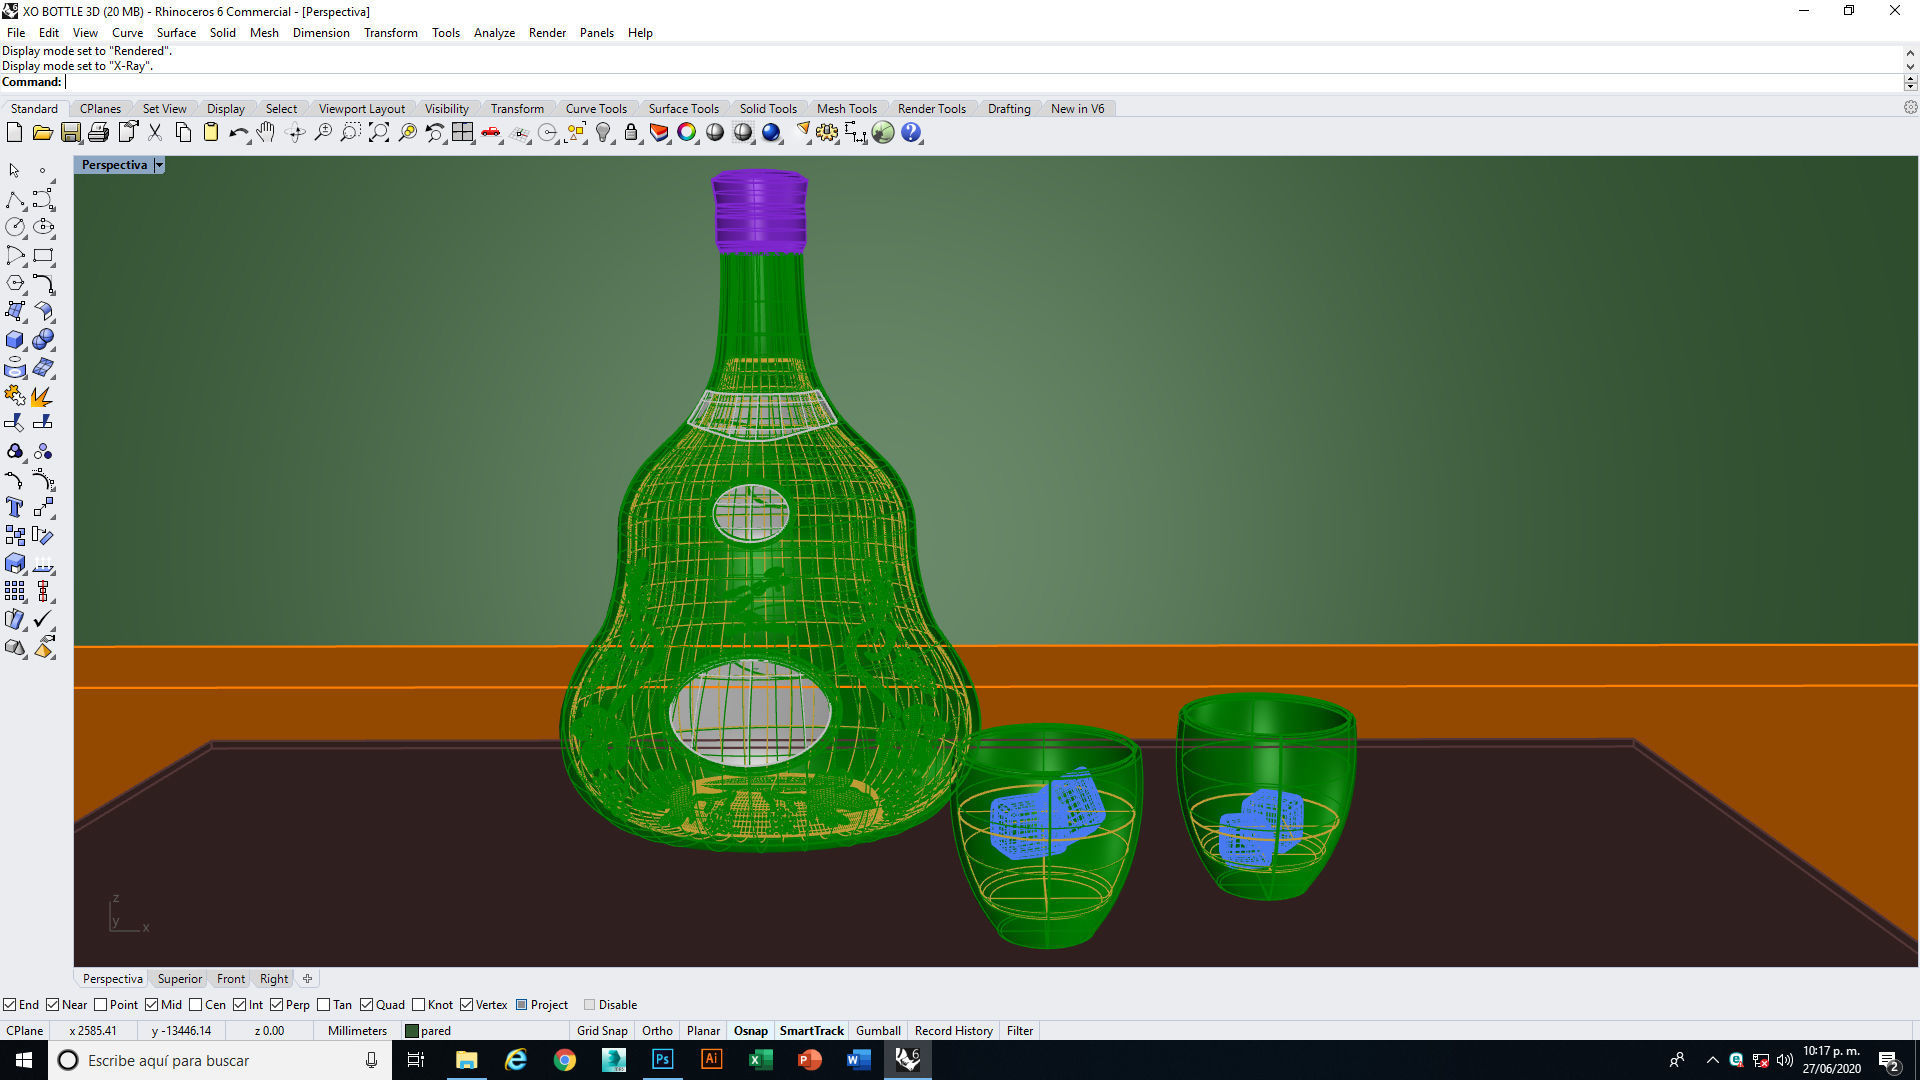Open the Perspectiva viewport dropdown arrow
The height and width of the screenshot is (1080, 1920).
click(159, 165)
